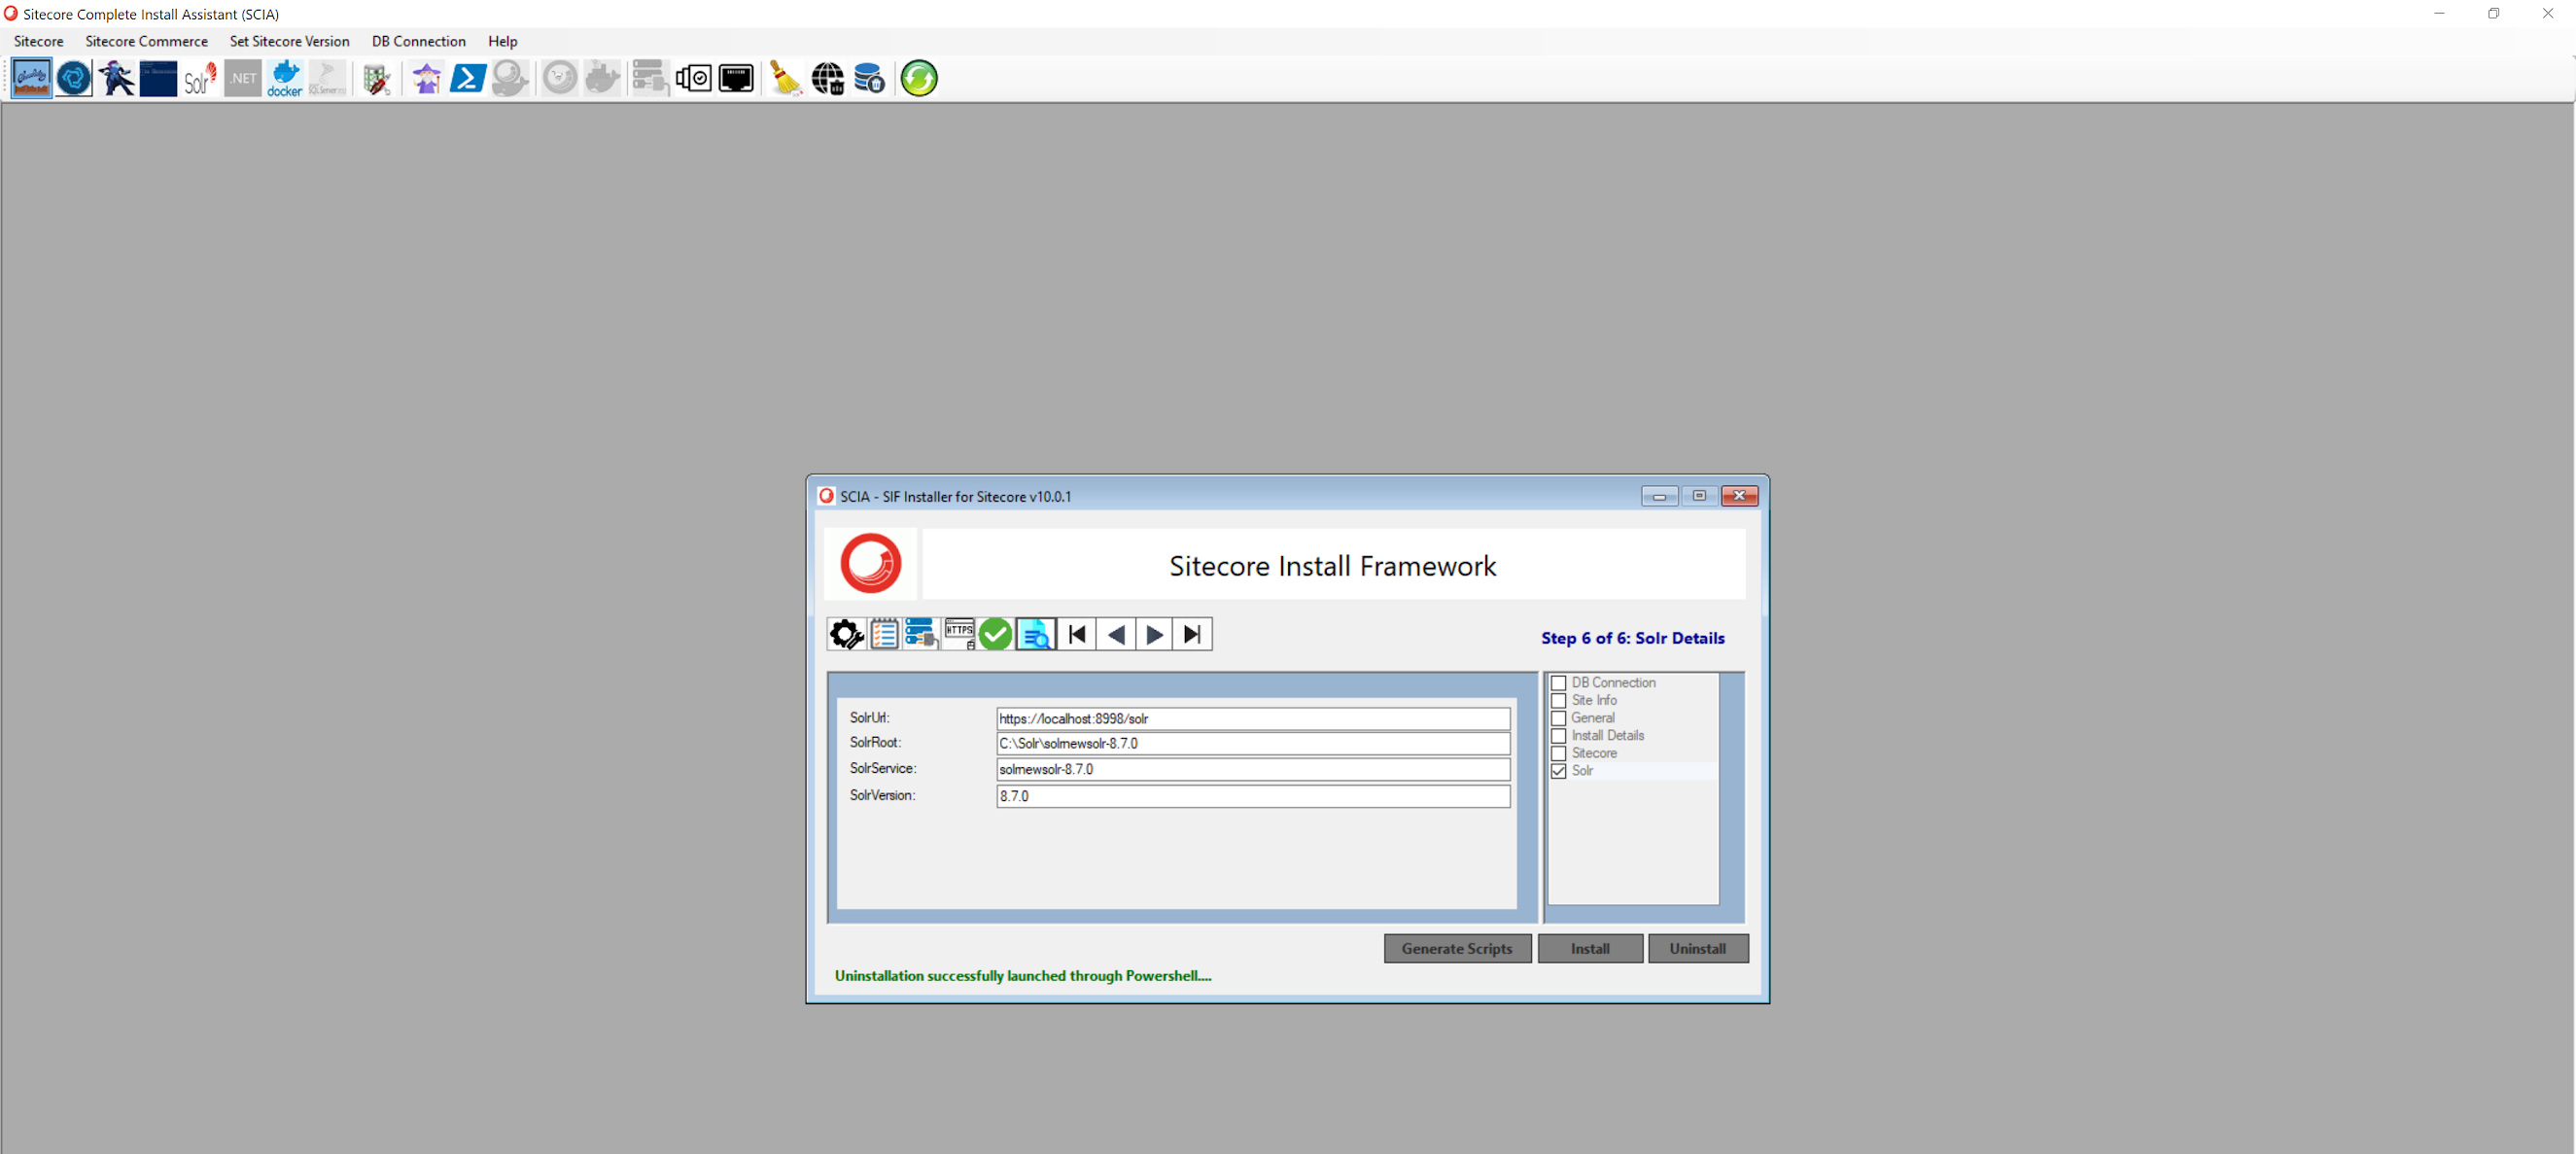
Task: Click the greyed Sitecore whale toolbar icon
Action: 510,78
